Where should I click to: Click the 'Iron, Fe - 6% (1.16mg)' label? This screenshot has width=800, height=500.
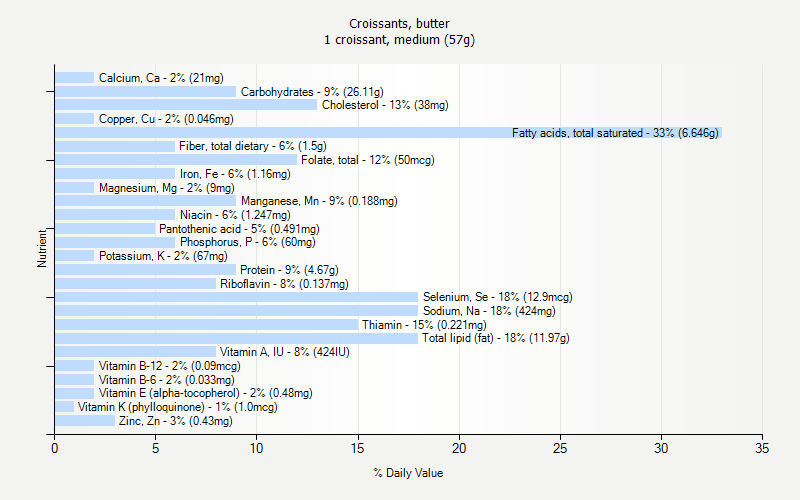235,174
